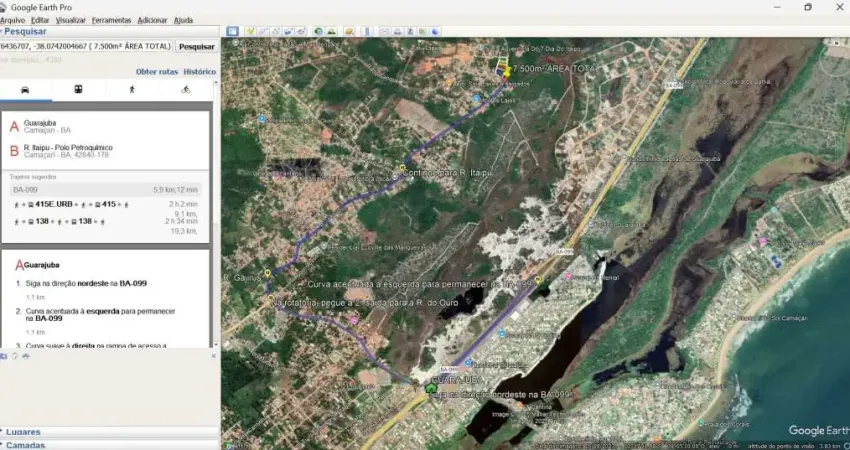
Task: Click the Pesquisar search button
Action: [x=196, y=46]
